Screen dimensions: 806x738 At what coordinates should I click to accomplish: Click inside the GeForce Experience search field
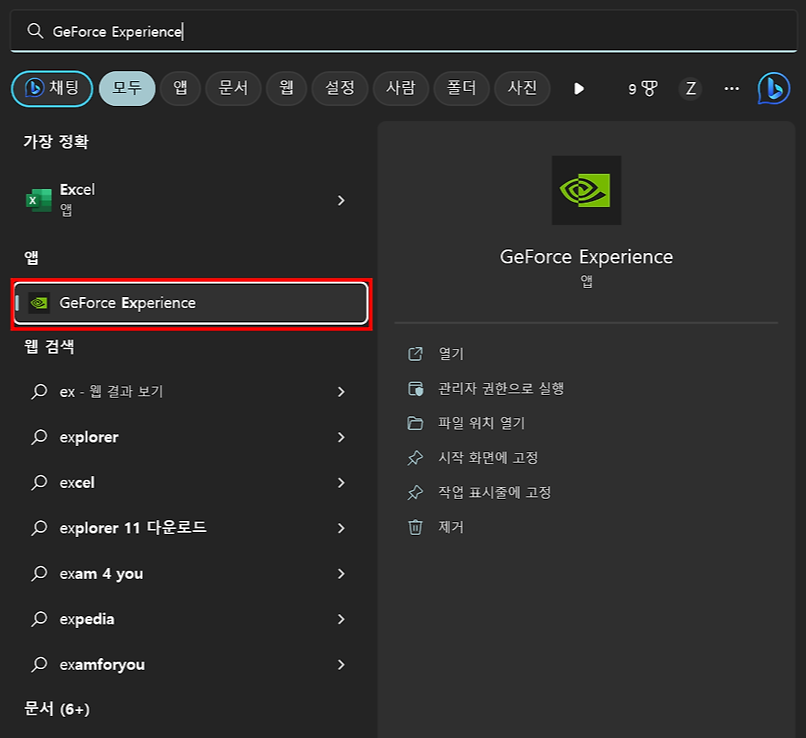click(x=404, y=31)
